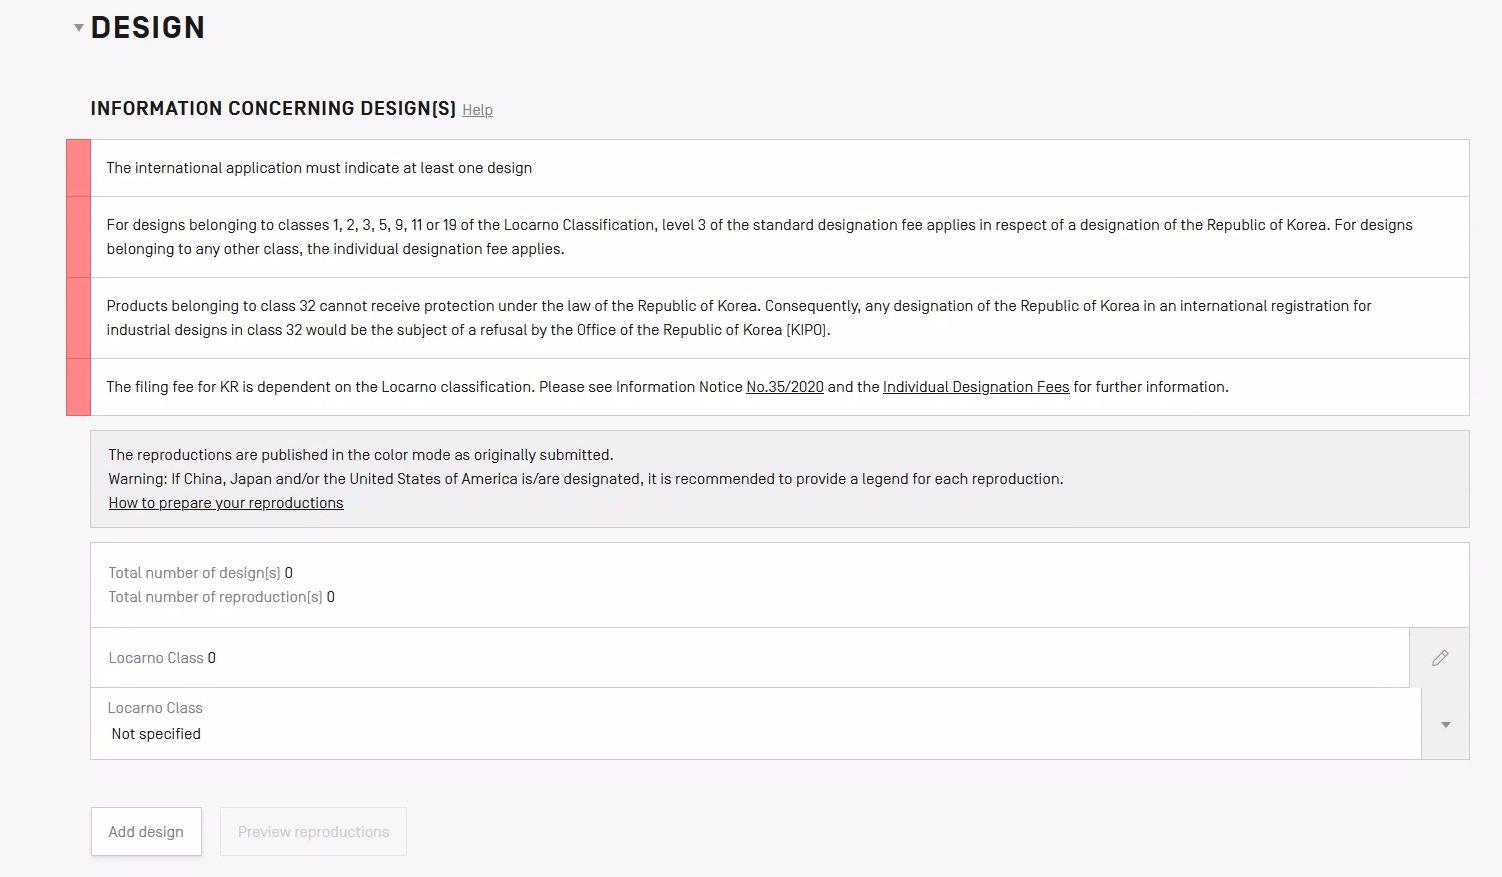This screenshot has width=1502, height=877.
Task: Click the 'Information Concerning Design(s)' heading
Action: pos(273,109)
